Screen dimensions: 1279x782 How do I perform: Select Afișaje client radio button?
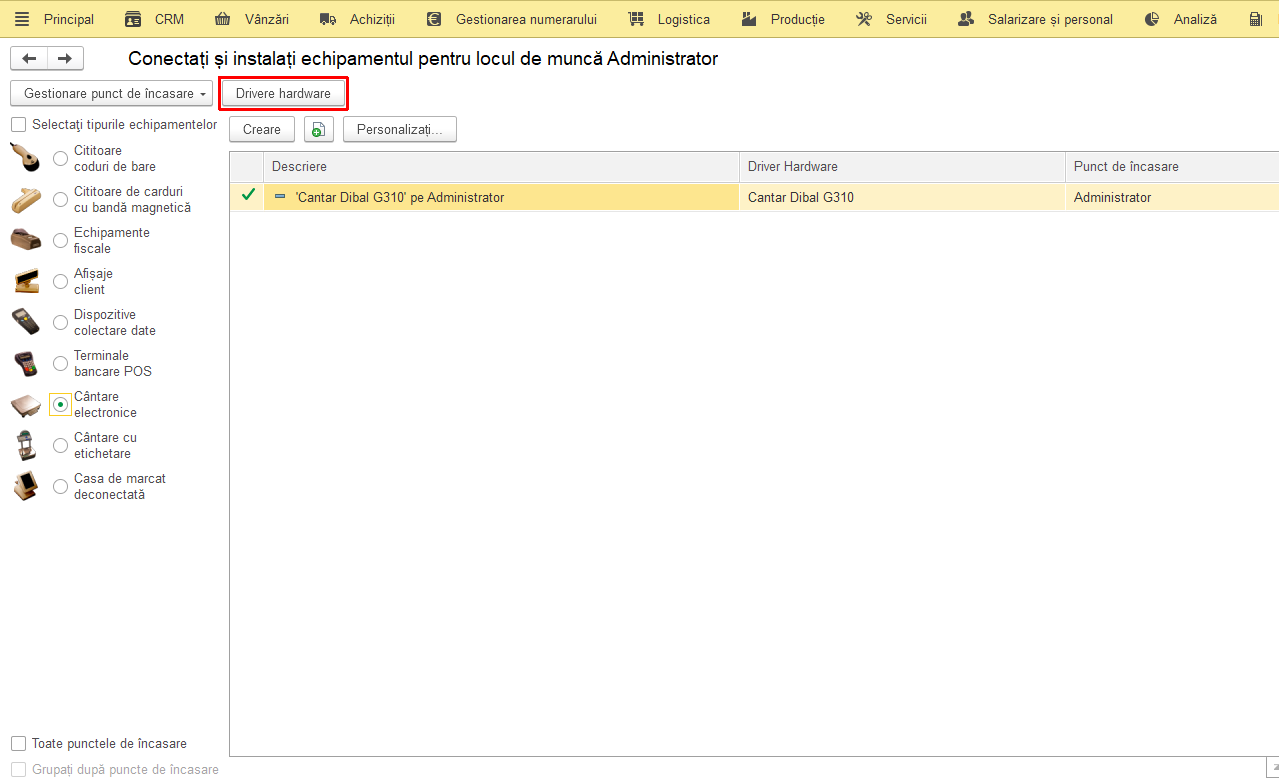tap(61, 281)
